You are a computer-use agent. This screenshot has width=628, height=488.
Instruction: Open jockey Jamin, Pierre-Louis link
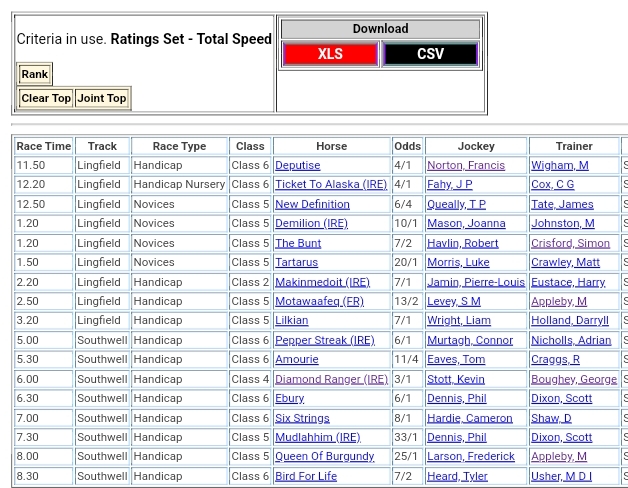pos(476,282)
